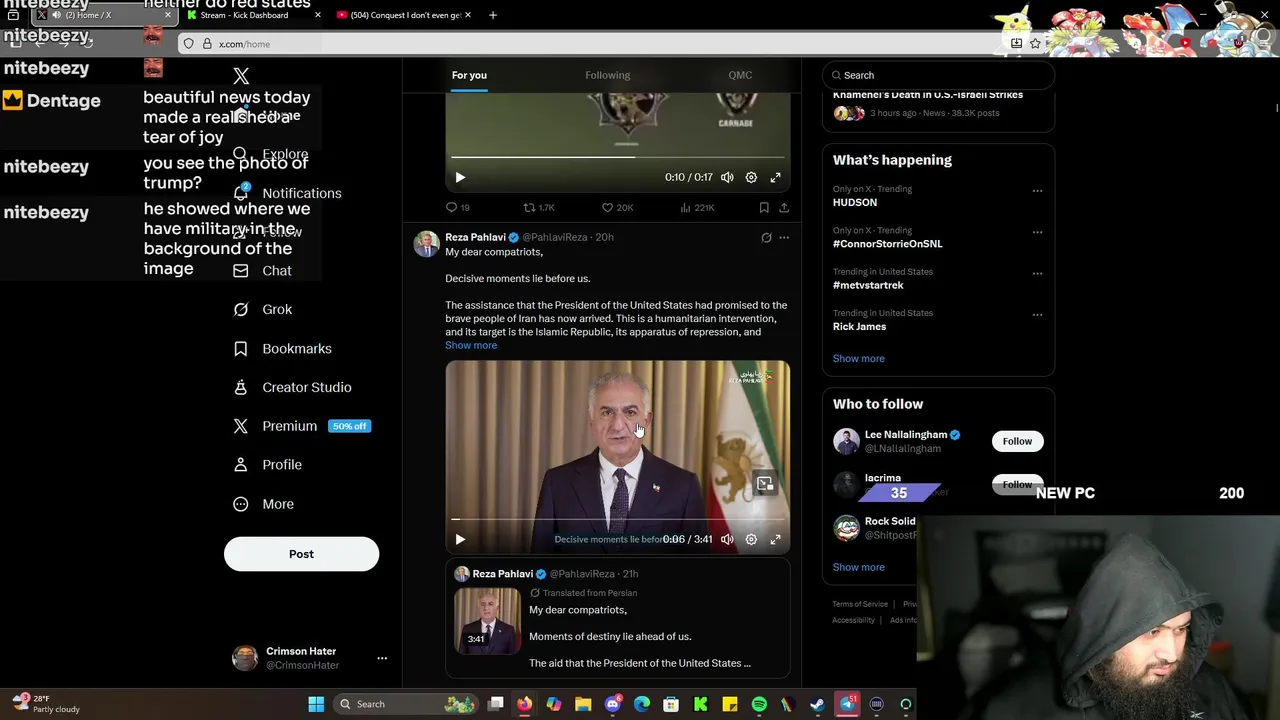Image resolution: width=1280 pixels, height=720 pixels.
Task: Share the top video post
Action: coord(784,207)
